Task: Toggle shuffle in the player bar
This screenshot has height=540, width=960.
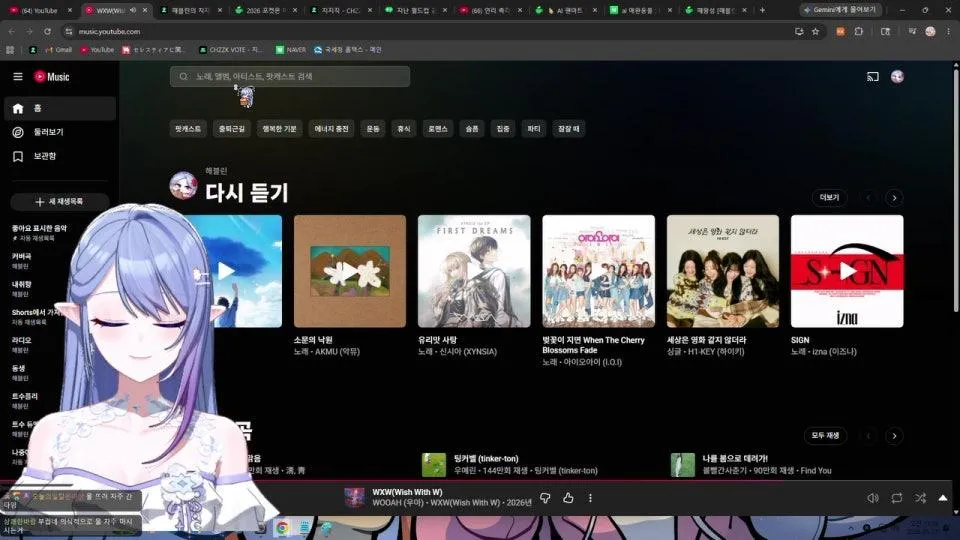Action: click(920, 498)
